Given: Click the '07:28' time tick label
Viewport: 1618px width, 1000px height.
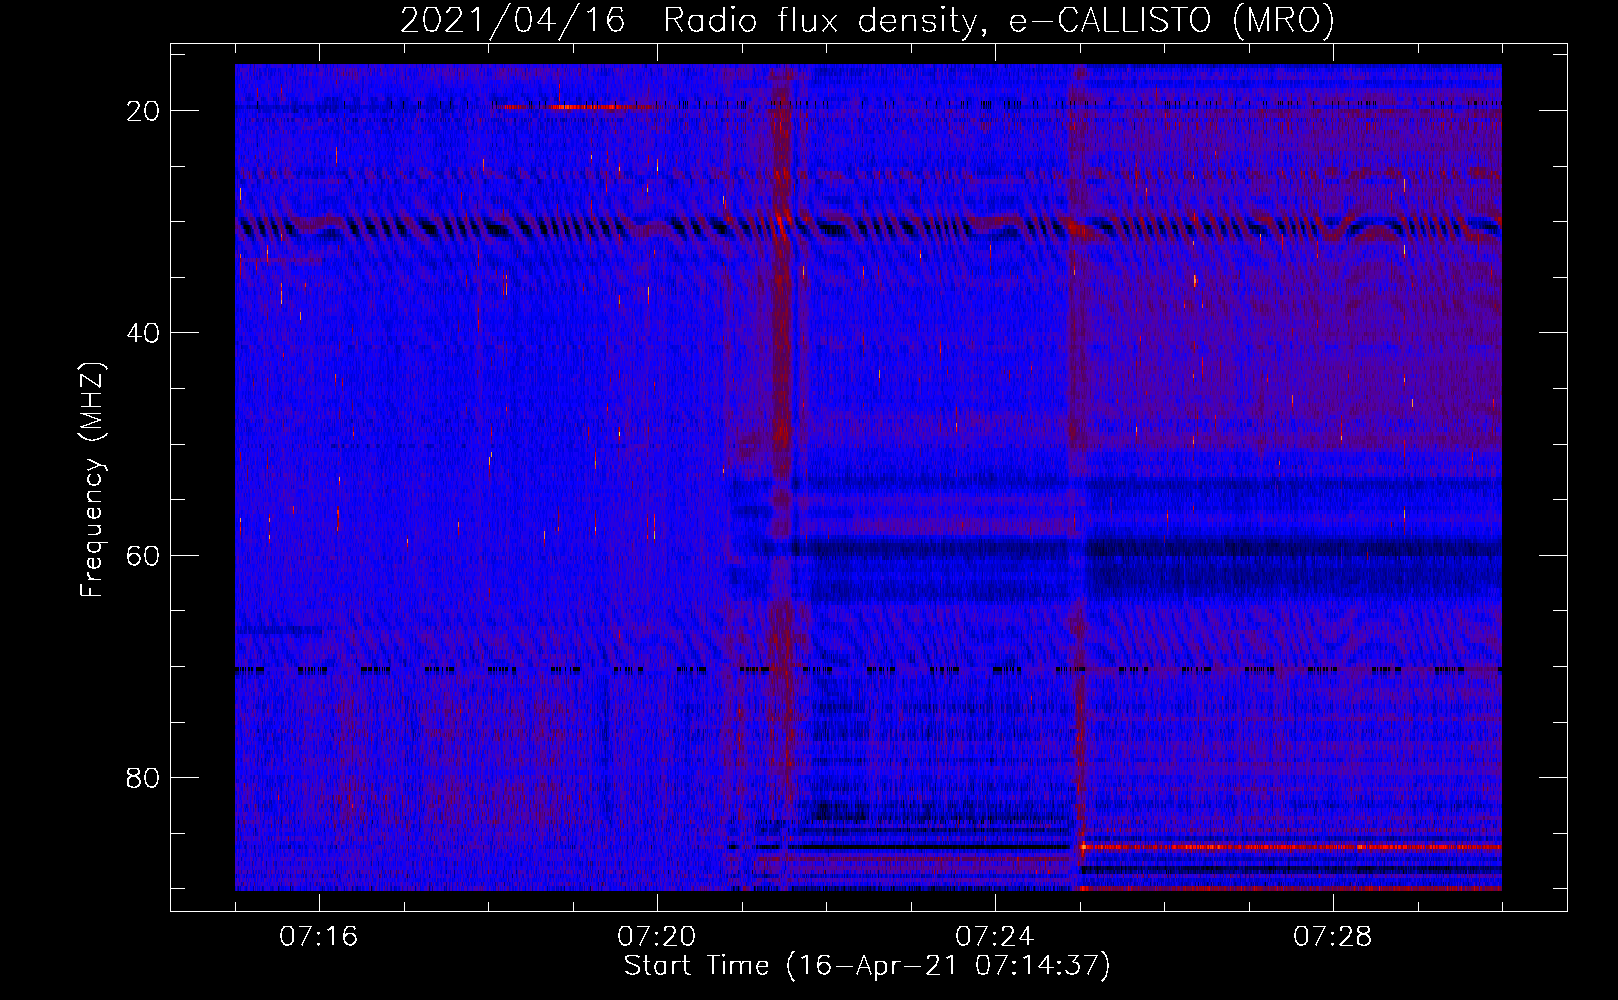Looking at the screenshot, I should pos(1332,937).
